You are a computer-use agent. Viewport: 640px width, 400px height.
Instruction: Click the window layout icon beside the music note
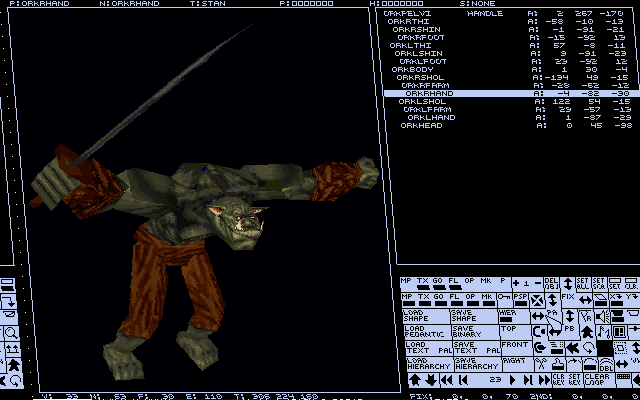click(620, 332)
